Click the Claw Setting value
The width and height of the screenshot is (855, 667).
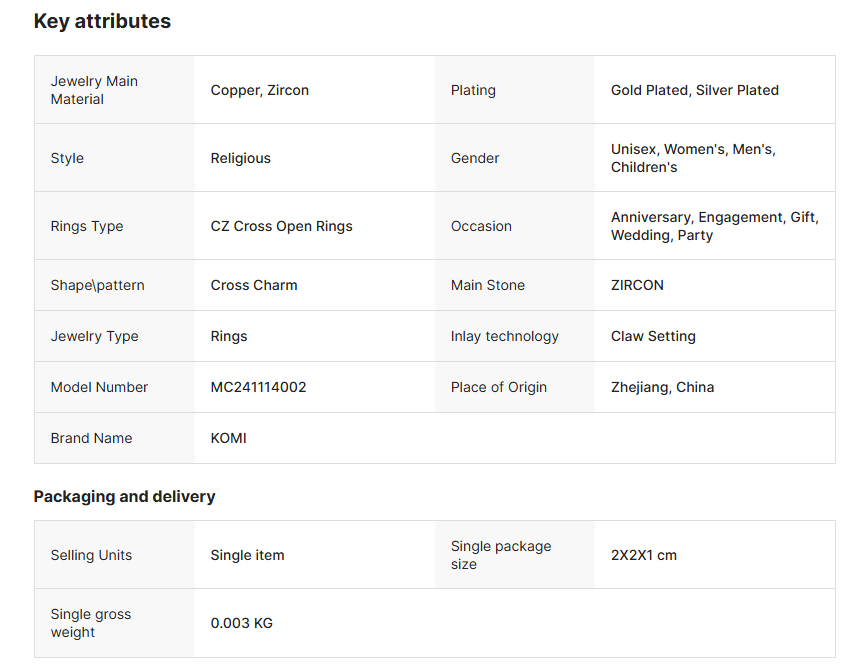tap(653, 336)
